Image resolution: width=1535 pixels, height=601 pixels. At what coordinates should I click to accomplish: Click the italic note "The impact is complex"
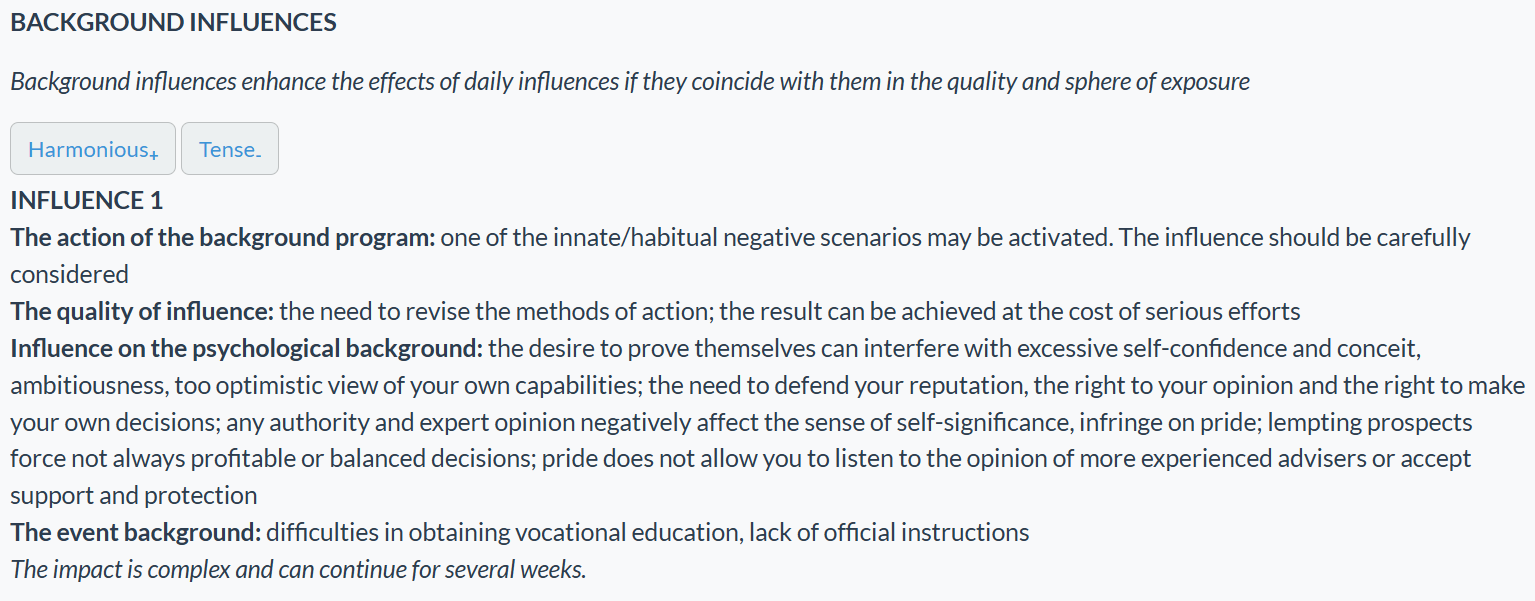tap(298, 570)
